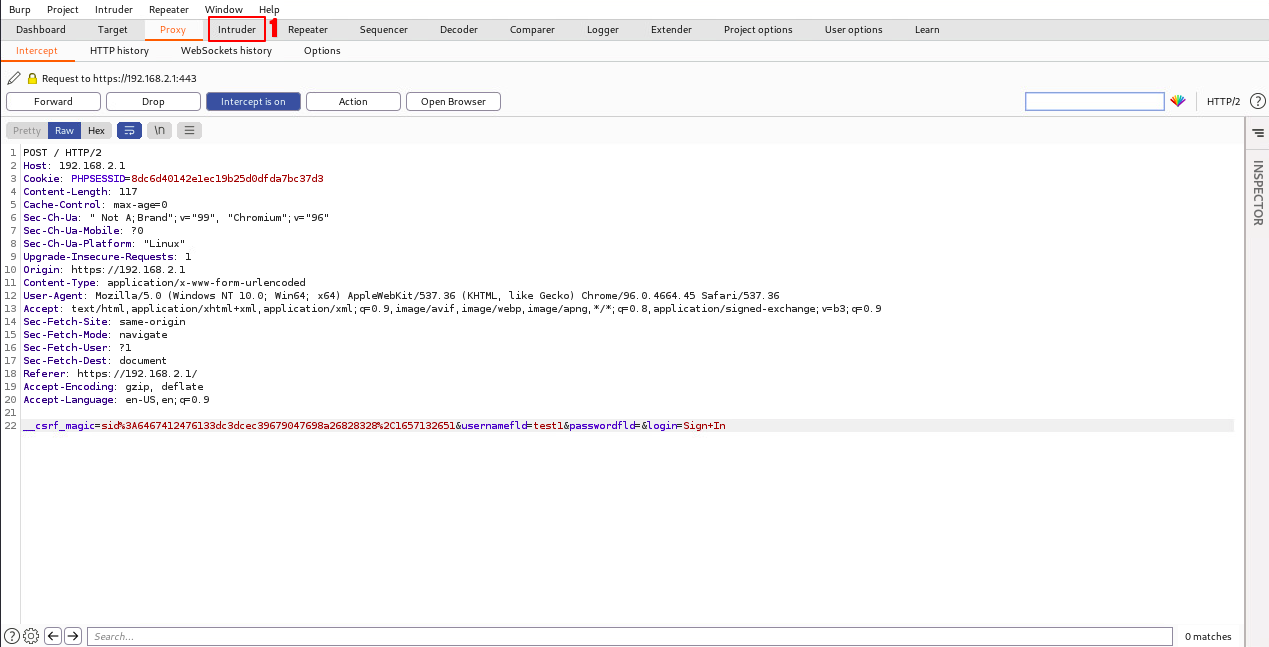Open the multicolor highlight picker icon
This screenshot has height=647, width=1269.
[x=1178, y=102]
